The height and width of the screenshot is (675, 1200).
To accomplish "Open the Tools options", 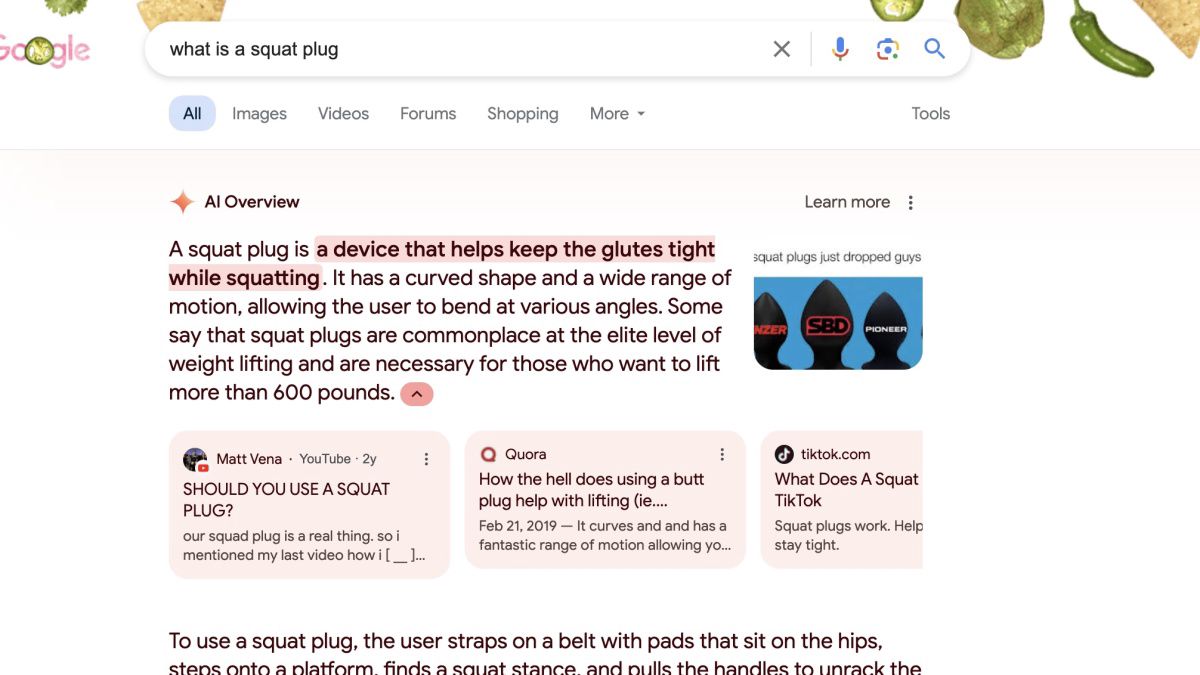I will [930, 114].
